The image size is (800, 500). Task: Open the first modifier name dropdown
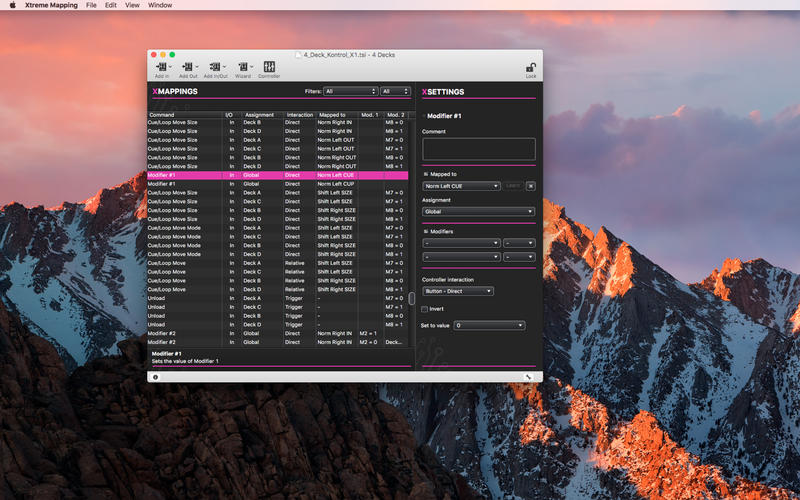pyautogui.click(x=461, y=243)
